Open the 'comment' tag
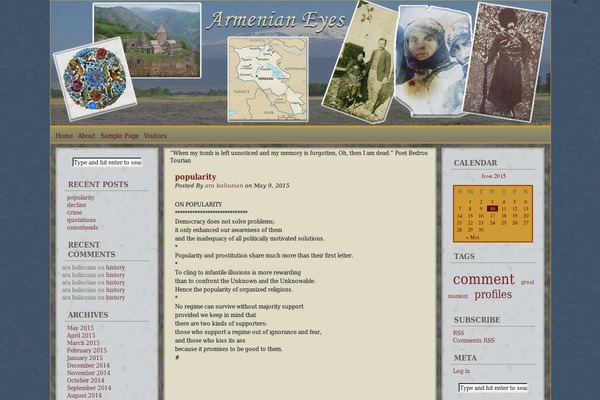The width and height of the screenshot is (600, 400). 484,279
